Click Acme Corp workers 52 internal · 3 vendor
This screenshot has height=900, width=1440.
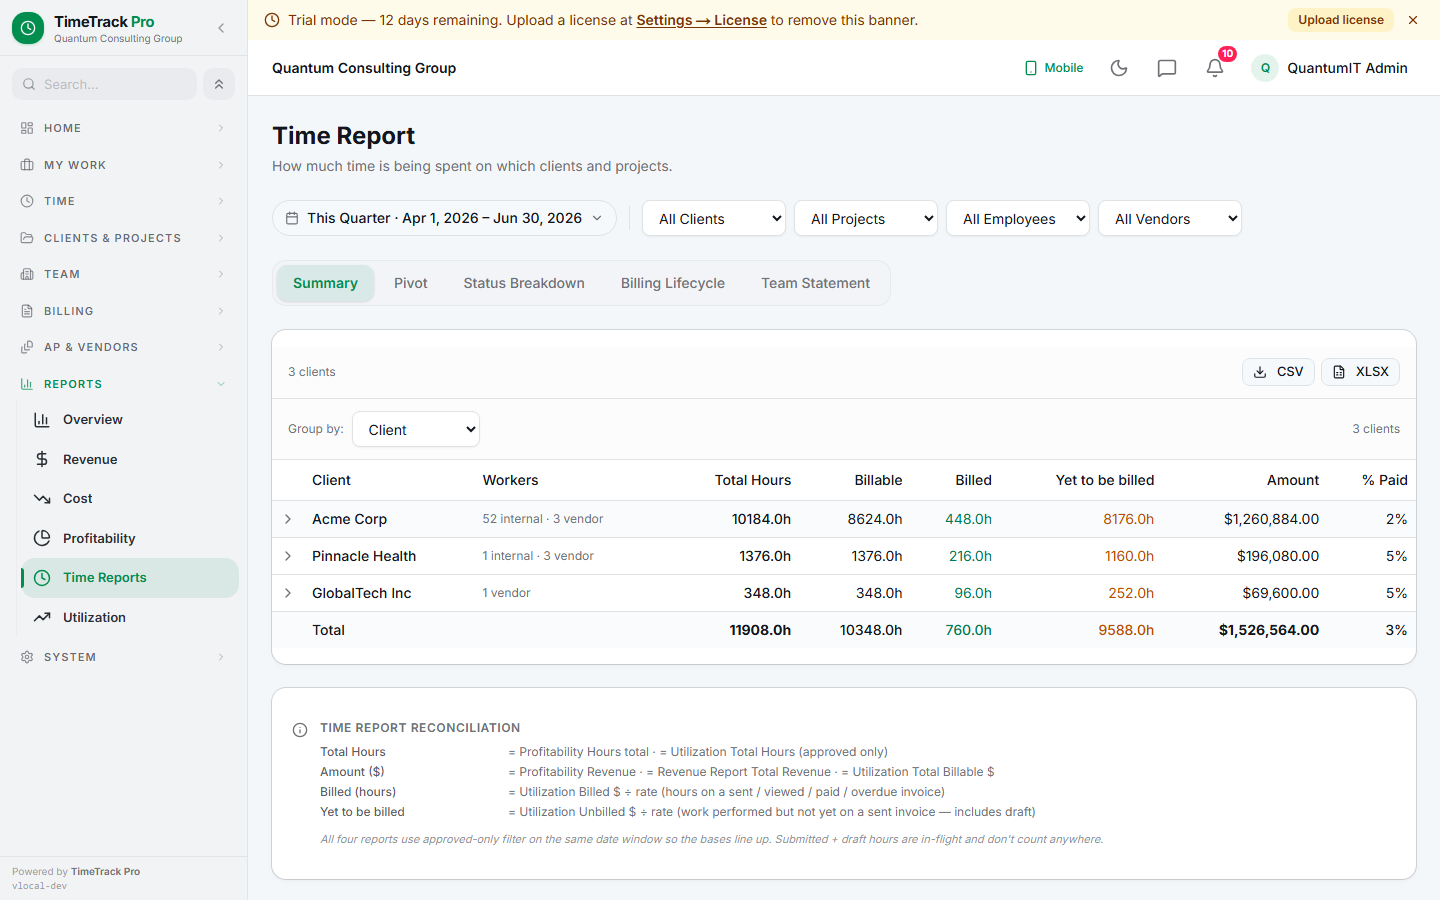[543, 519]
